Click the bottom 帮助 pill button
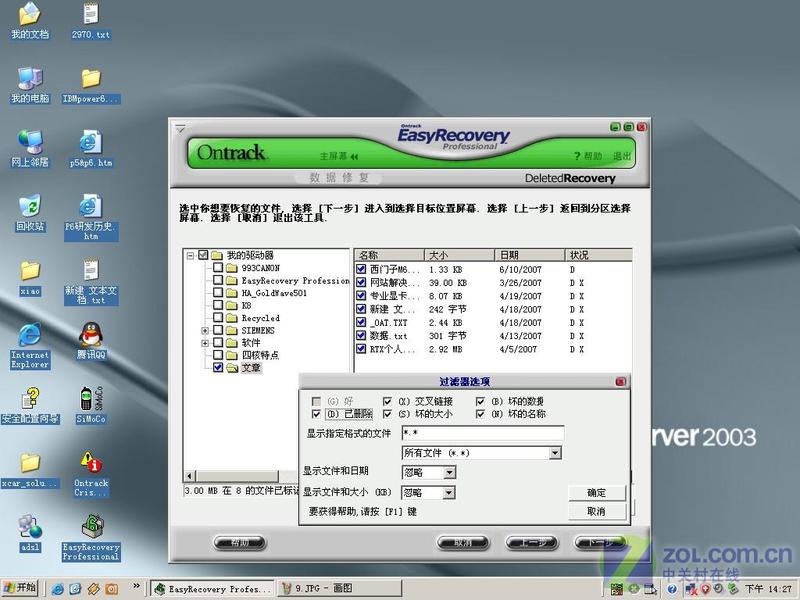 239,543
